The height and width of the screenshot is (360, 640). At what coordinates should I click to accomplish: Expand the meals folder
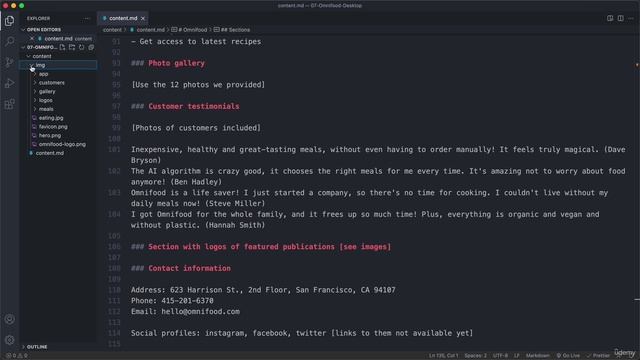pos(35,109)
